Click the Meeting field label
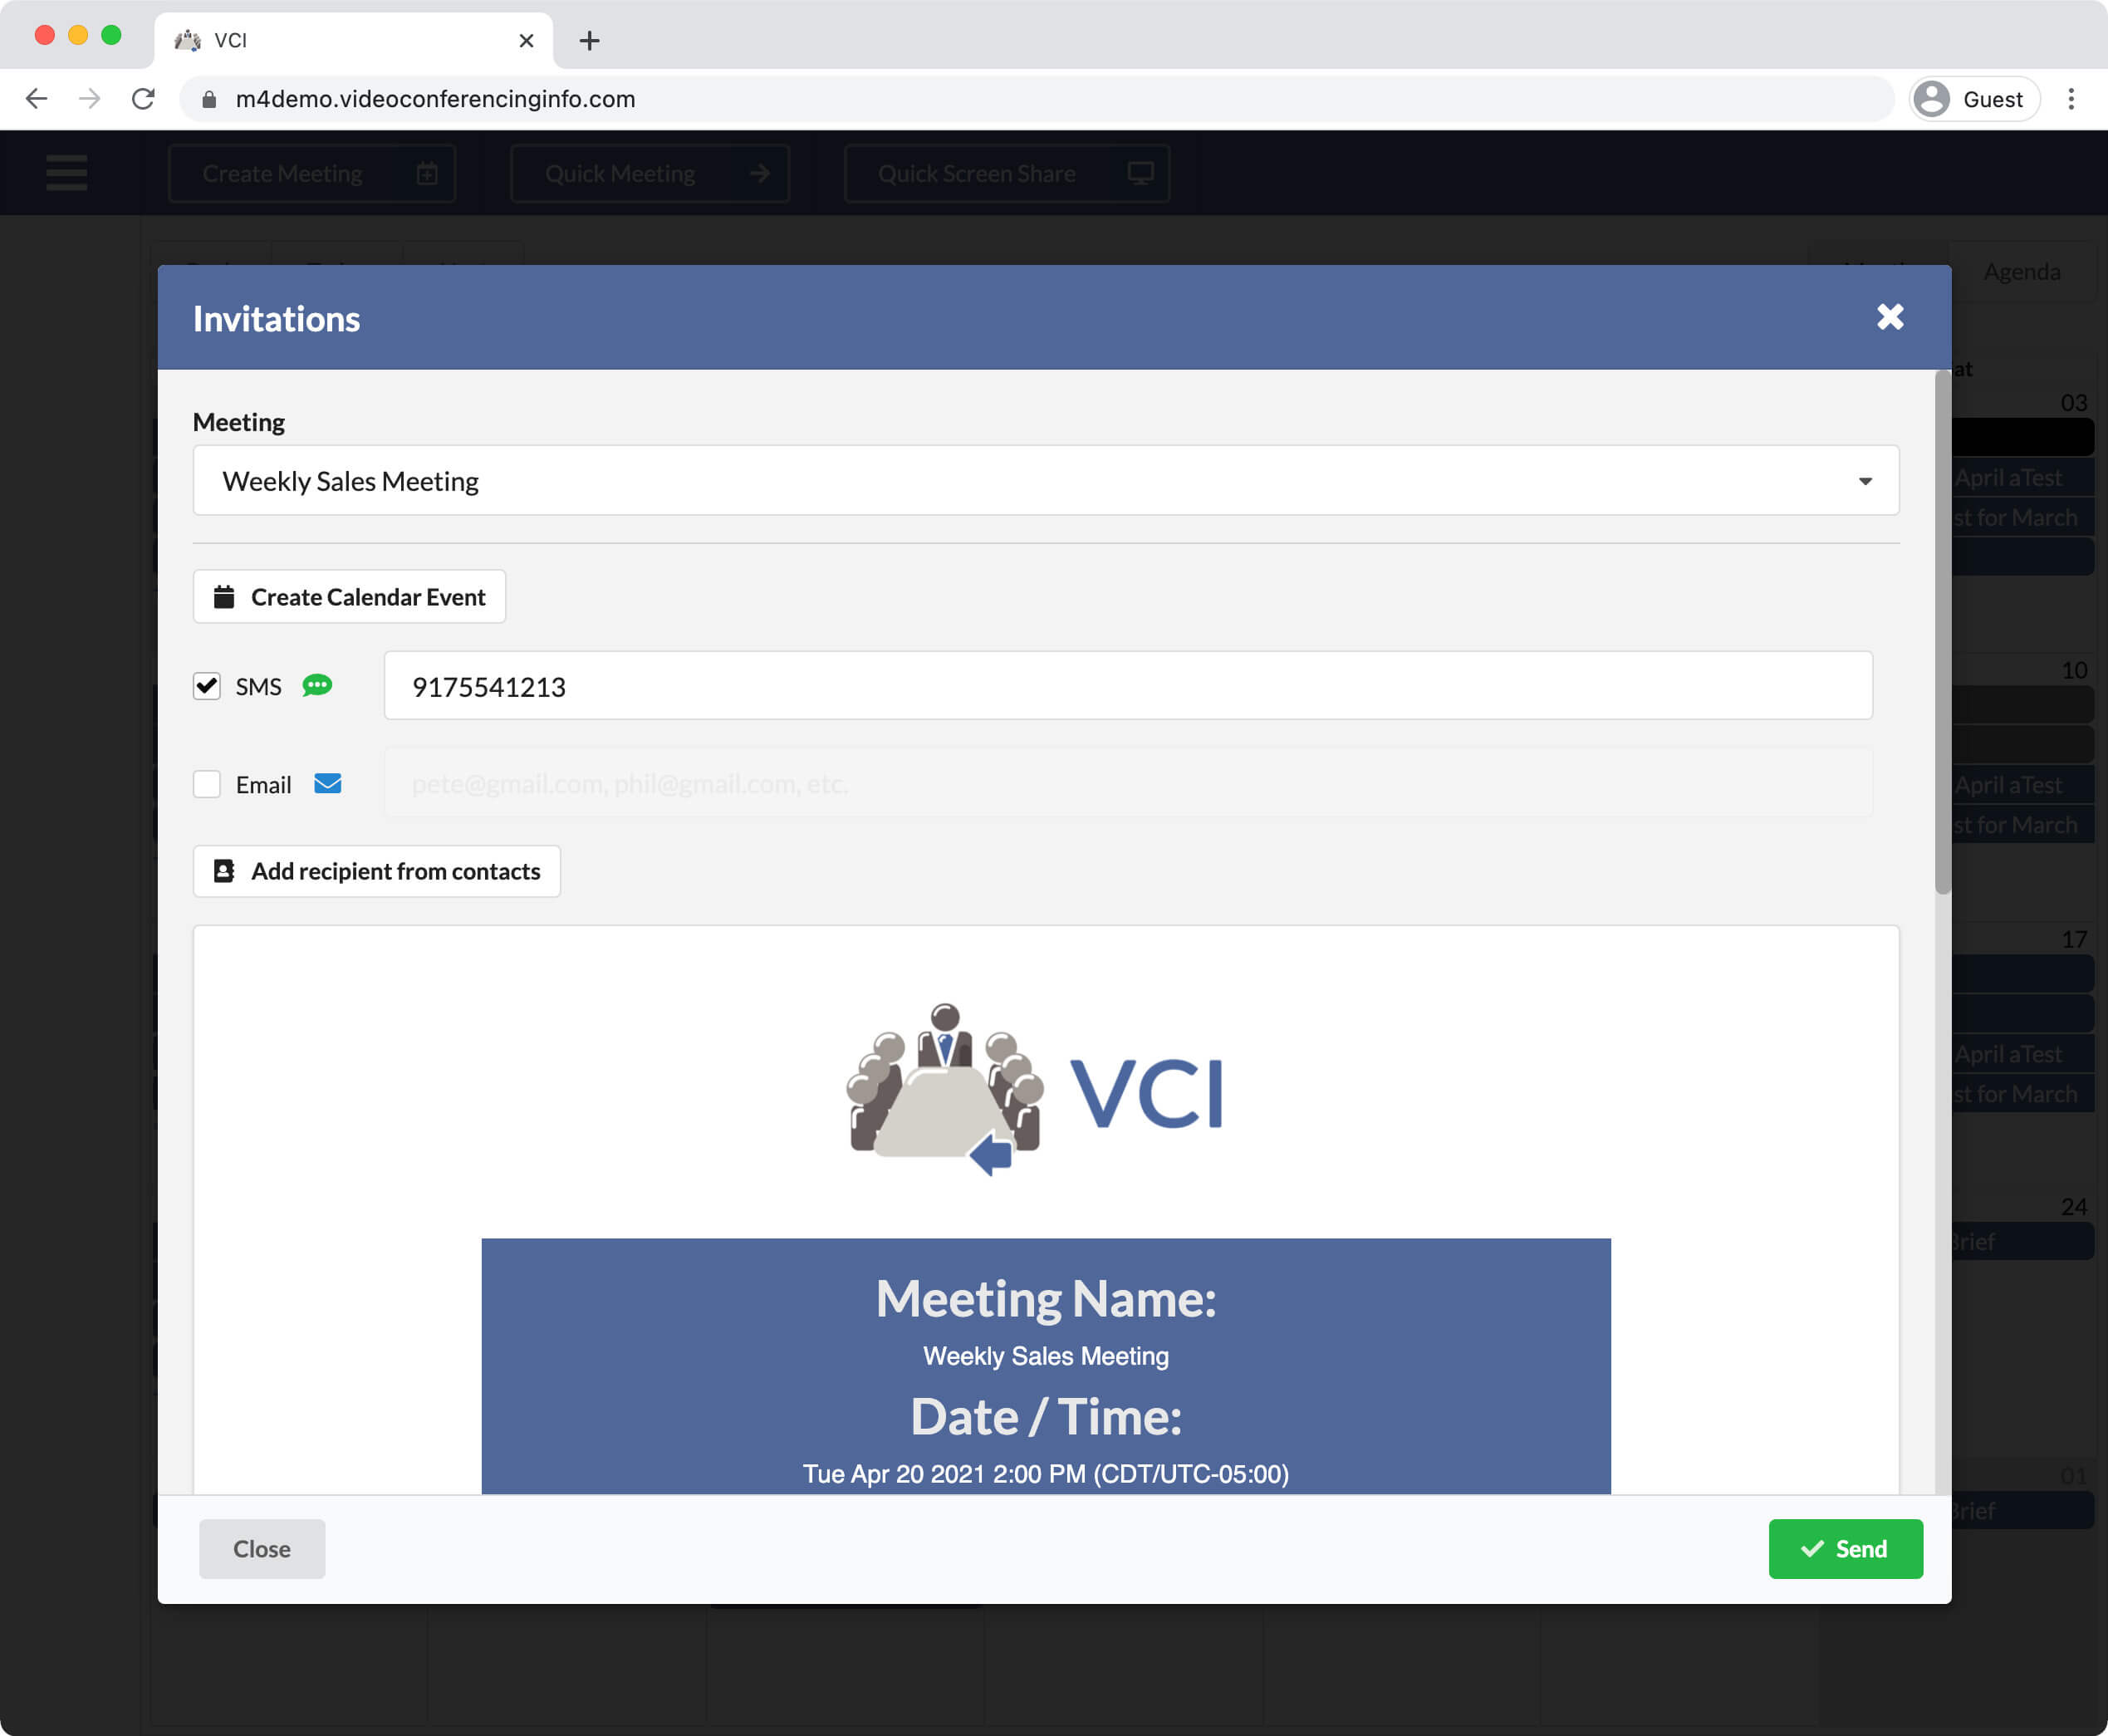2108x1736 pixels. (x=239, y=422)
